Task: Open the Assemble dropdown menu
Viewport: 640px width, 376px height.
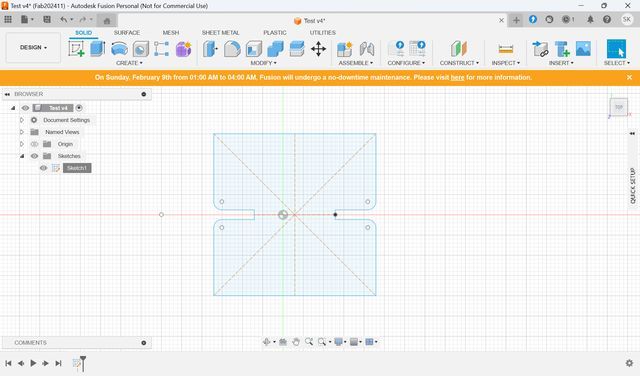Action: (356, 63)
